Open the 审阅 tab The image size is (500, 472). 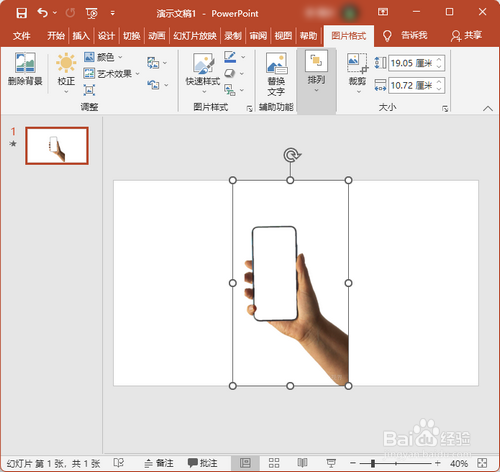(x=258, y=36)
